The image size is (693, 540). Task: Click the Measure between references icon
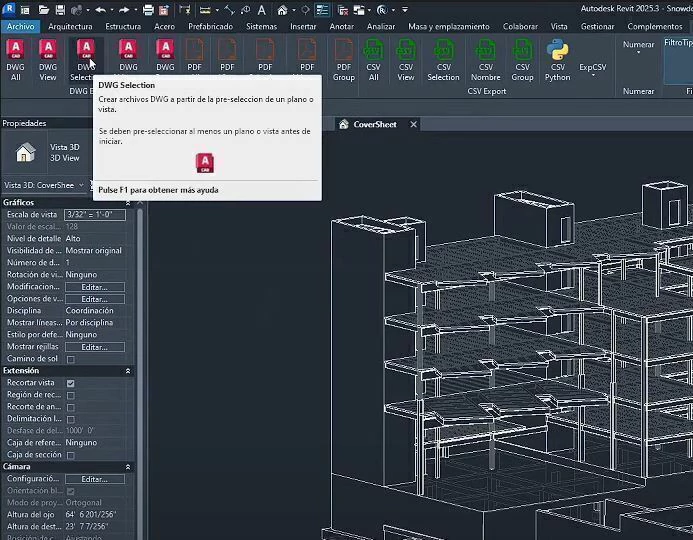[205, 10]
